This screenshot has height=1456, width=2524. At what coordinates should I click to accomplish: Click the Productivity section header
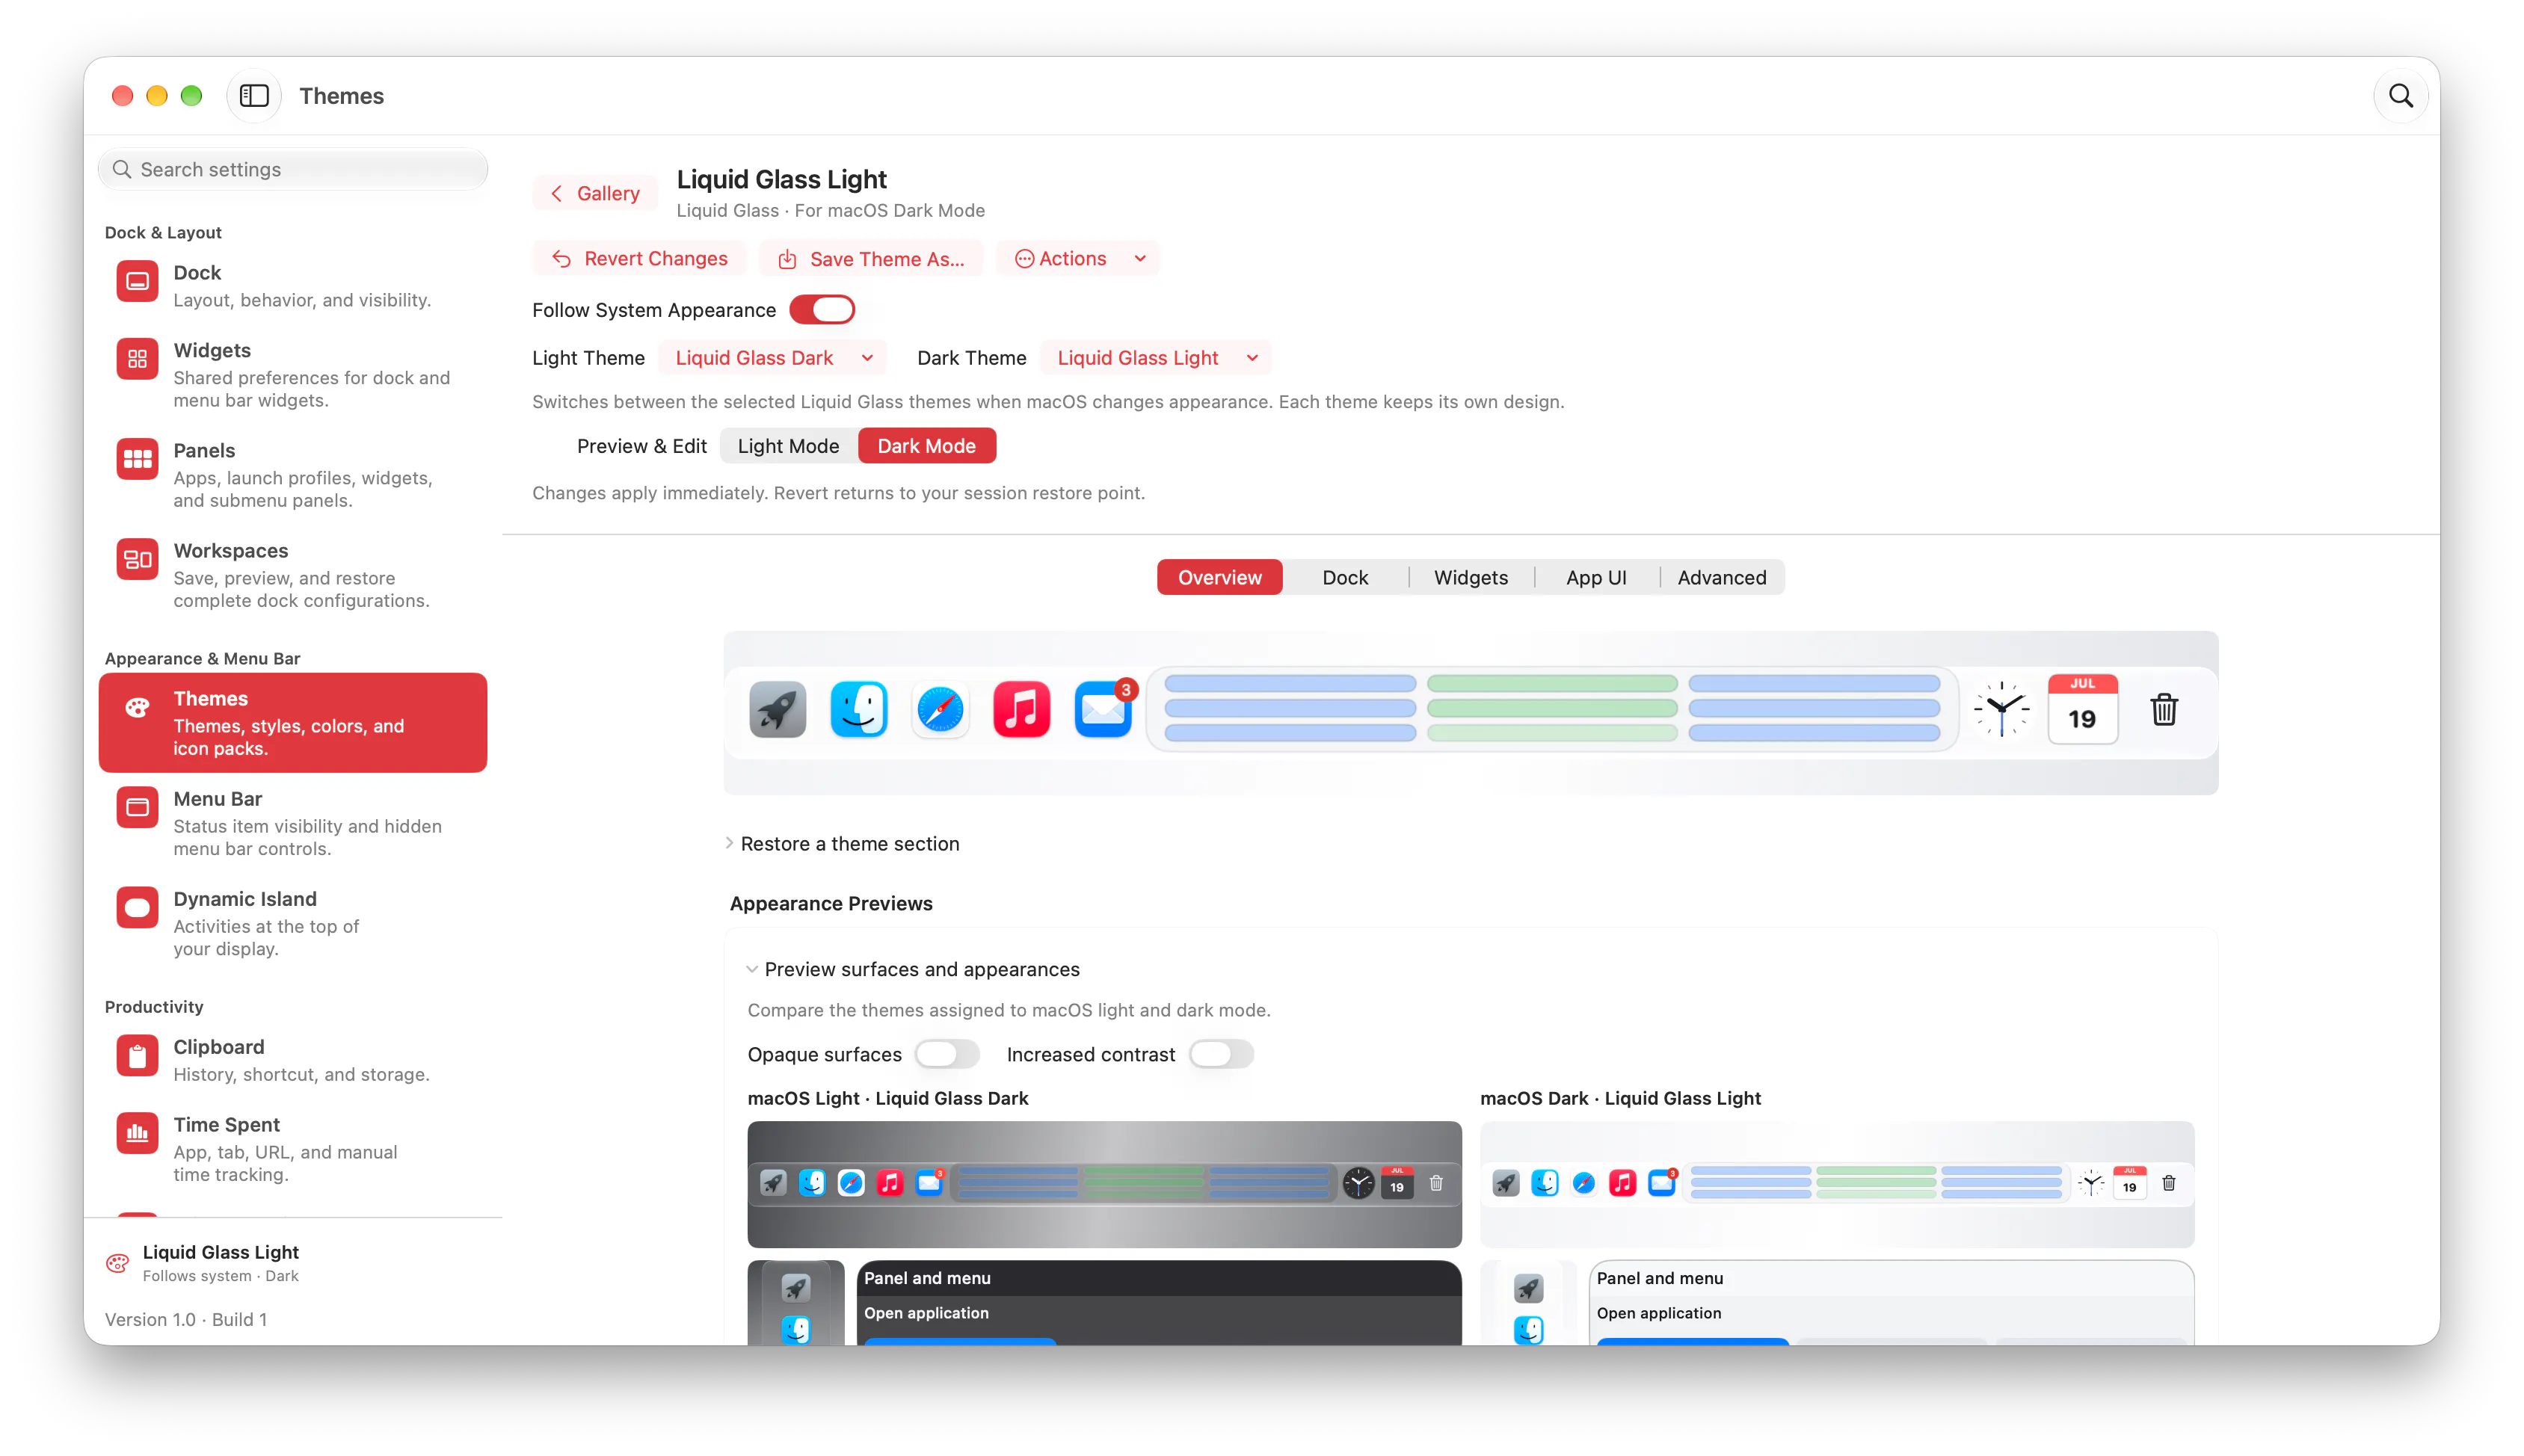click(x=154, y=1007)
